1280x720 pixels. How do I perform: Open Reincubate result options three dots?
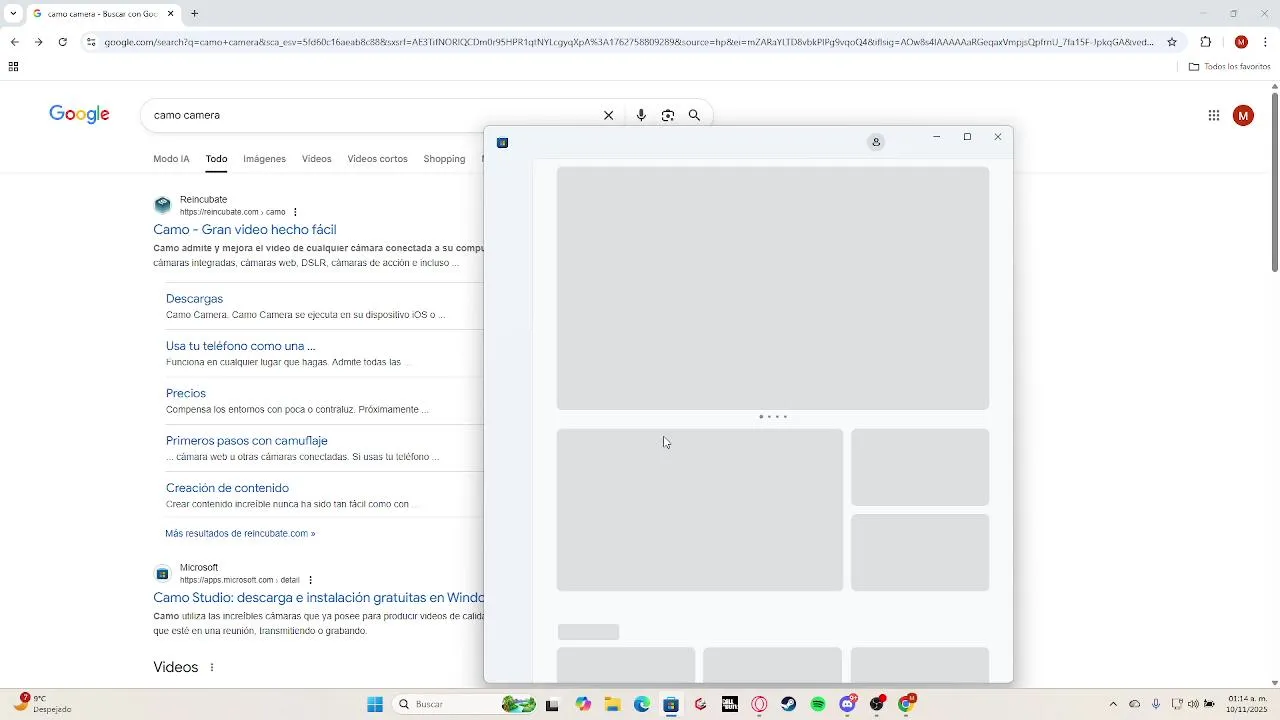pyautogui.click(x=295, y=212)
